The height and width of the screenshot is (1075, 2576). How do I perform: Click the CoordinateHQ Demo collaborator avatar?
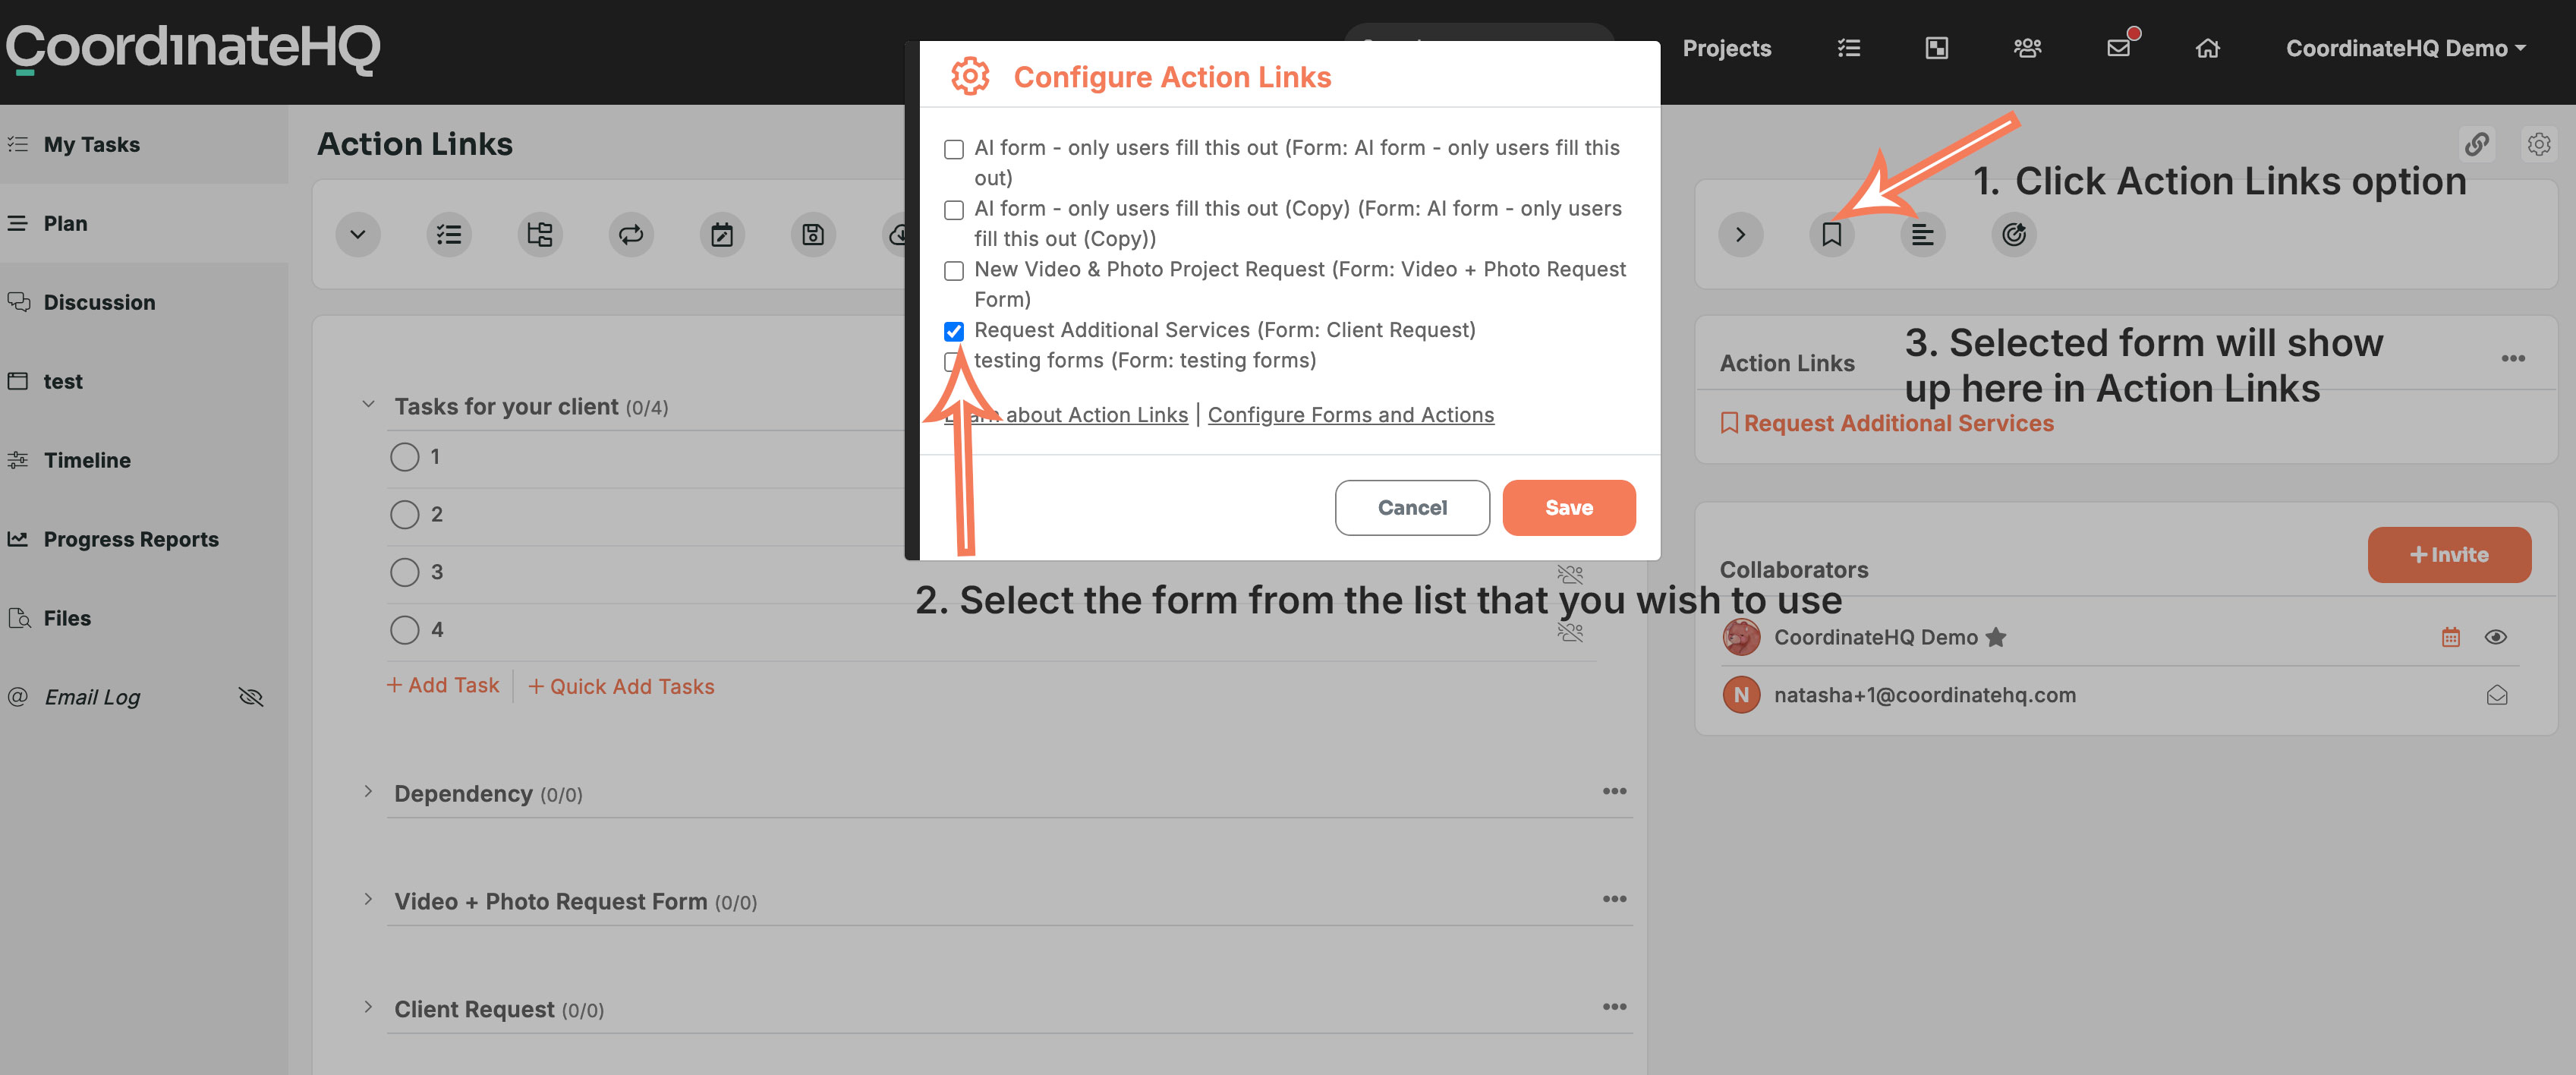1741,637
